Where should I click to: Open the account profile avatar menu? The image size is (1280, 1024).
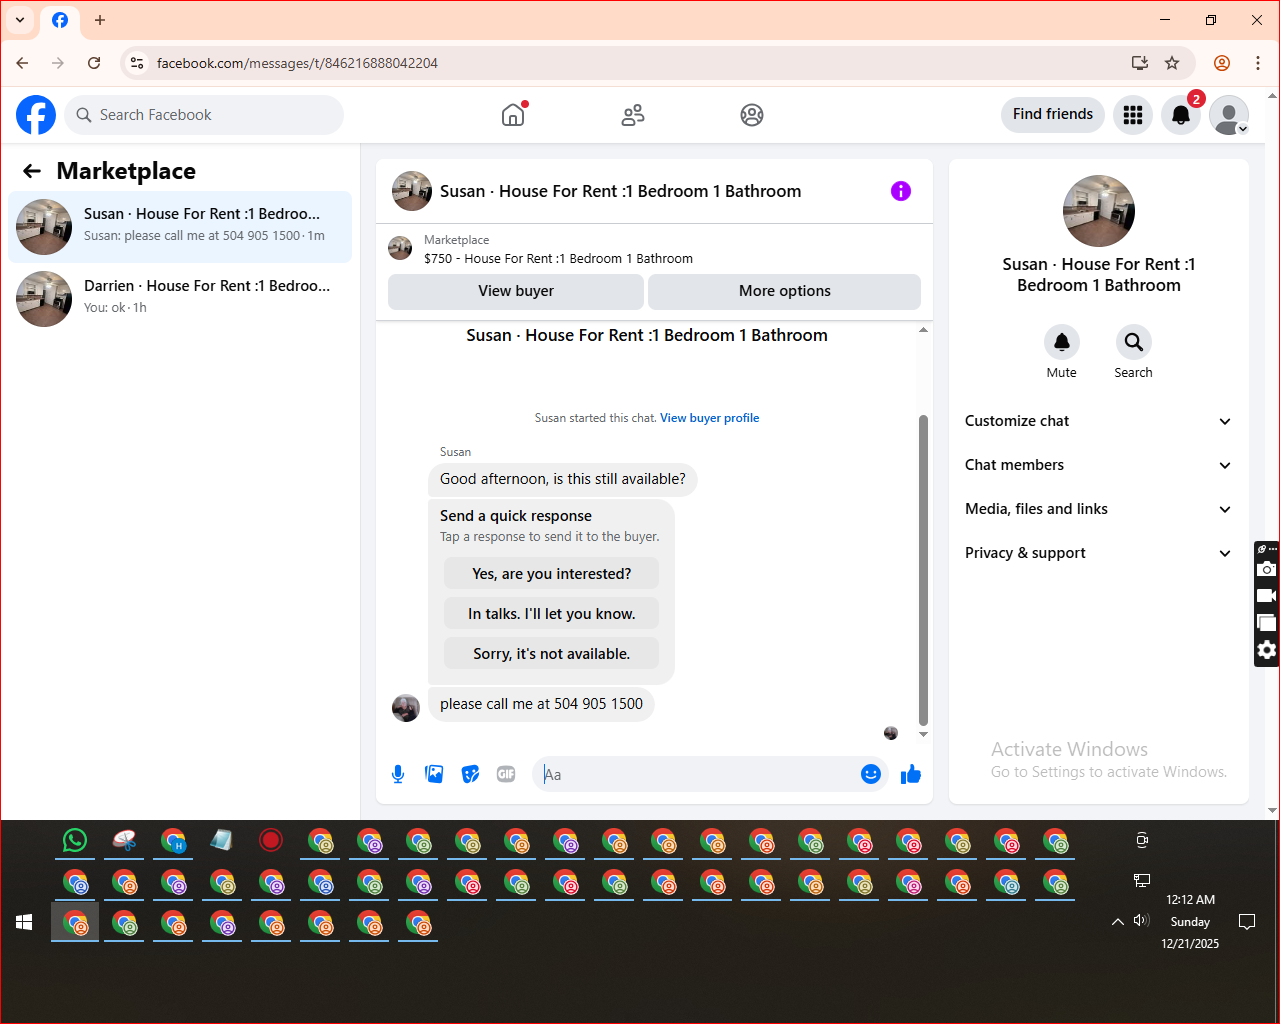point(1229,115)
